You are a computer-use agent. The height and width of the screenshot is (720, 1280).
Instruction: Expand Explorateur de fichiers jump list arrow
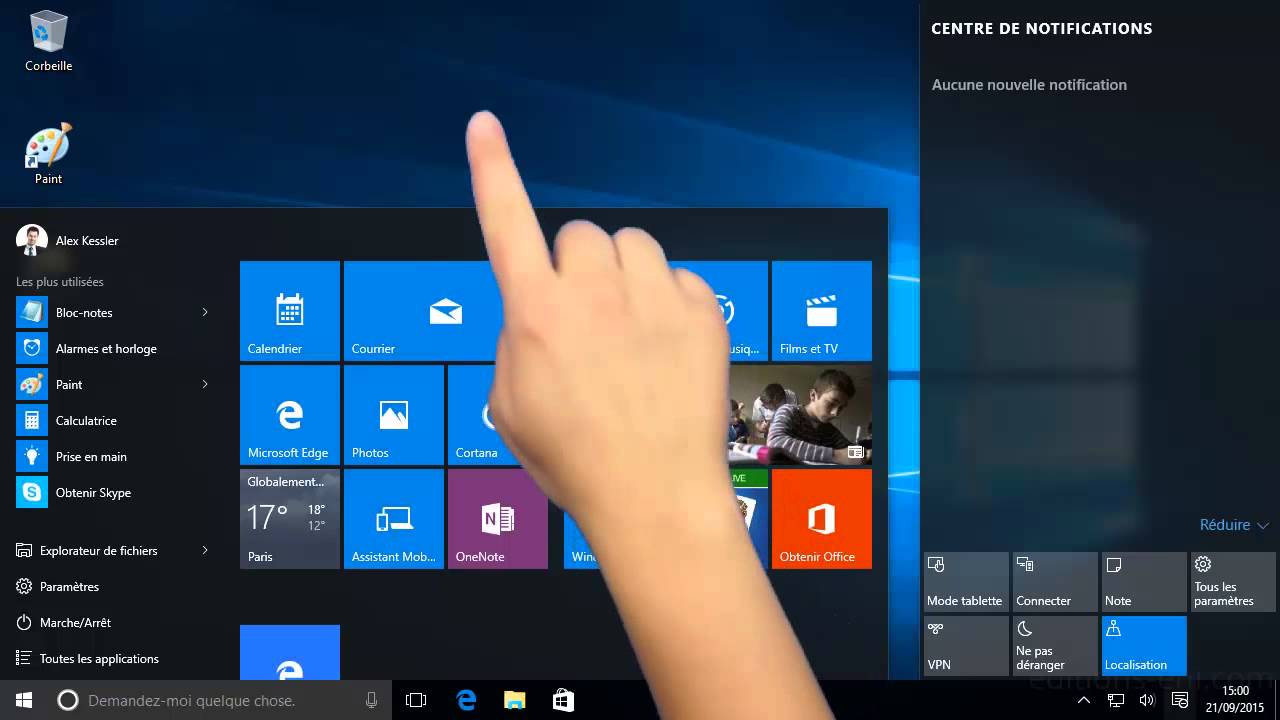pyautogui.click(x=205, y=550)
